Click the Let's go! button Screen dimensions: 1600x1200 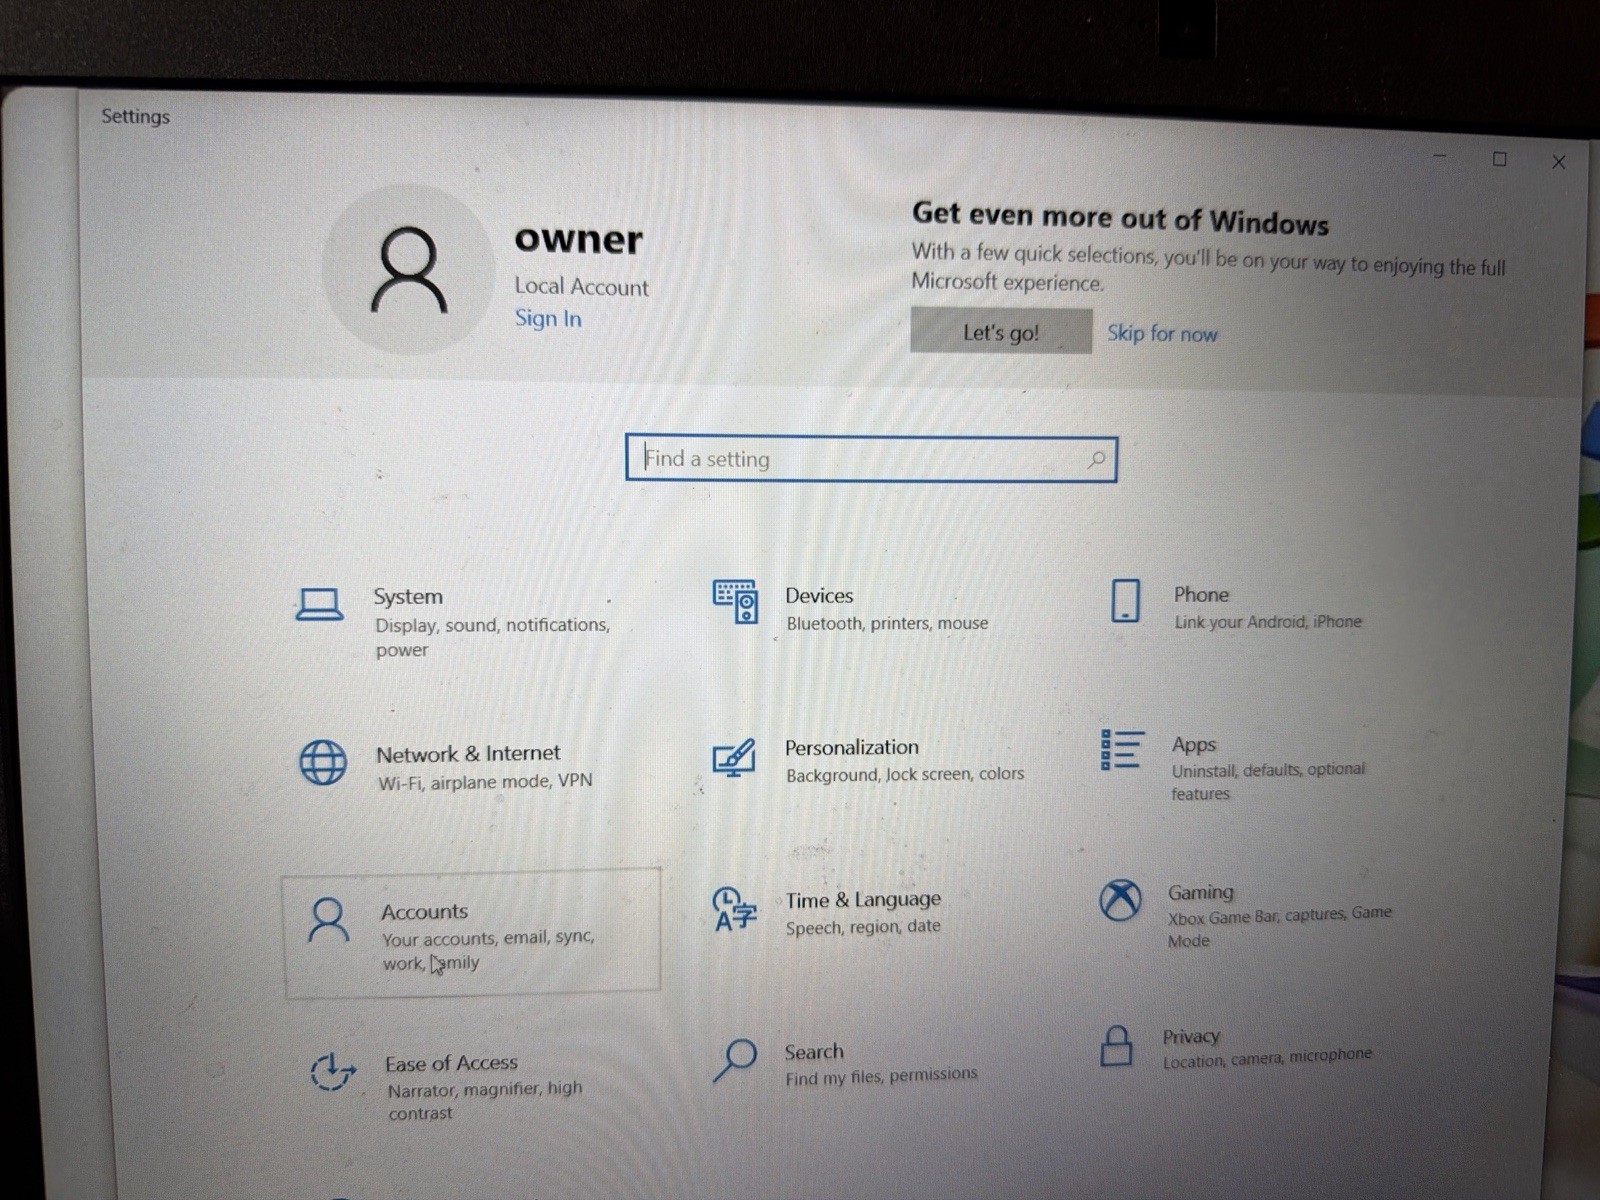1001,331
